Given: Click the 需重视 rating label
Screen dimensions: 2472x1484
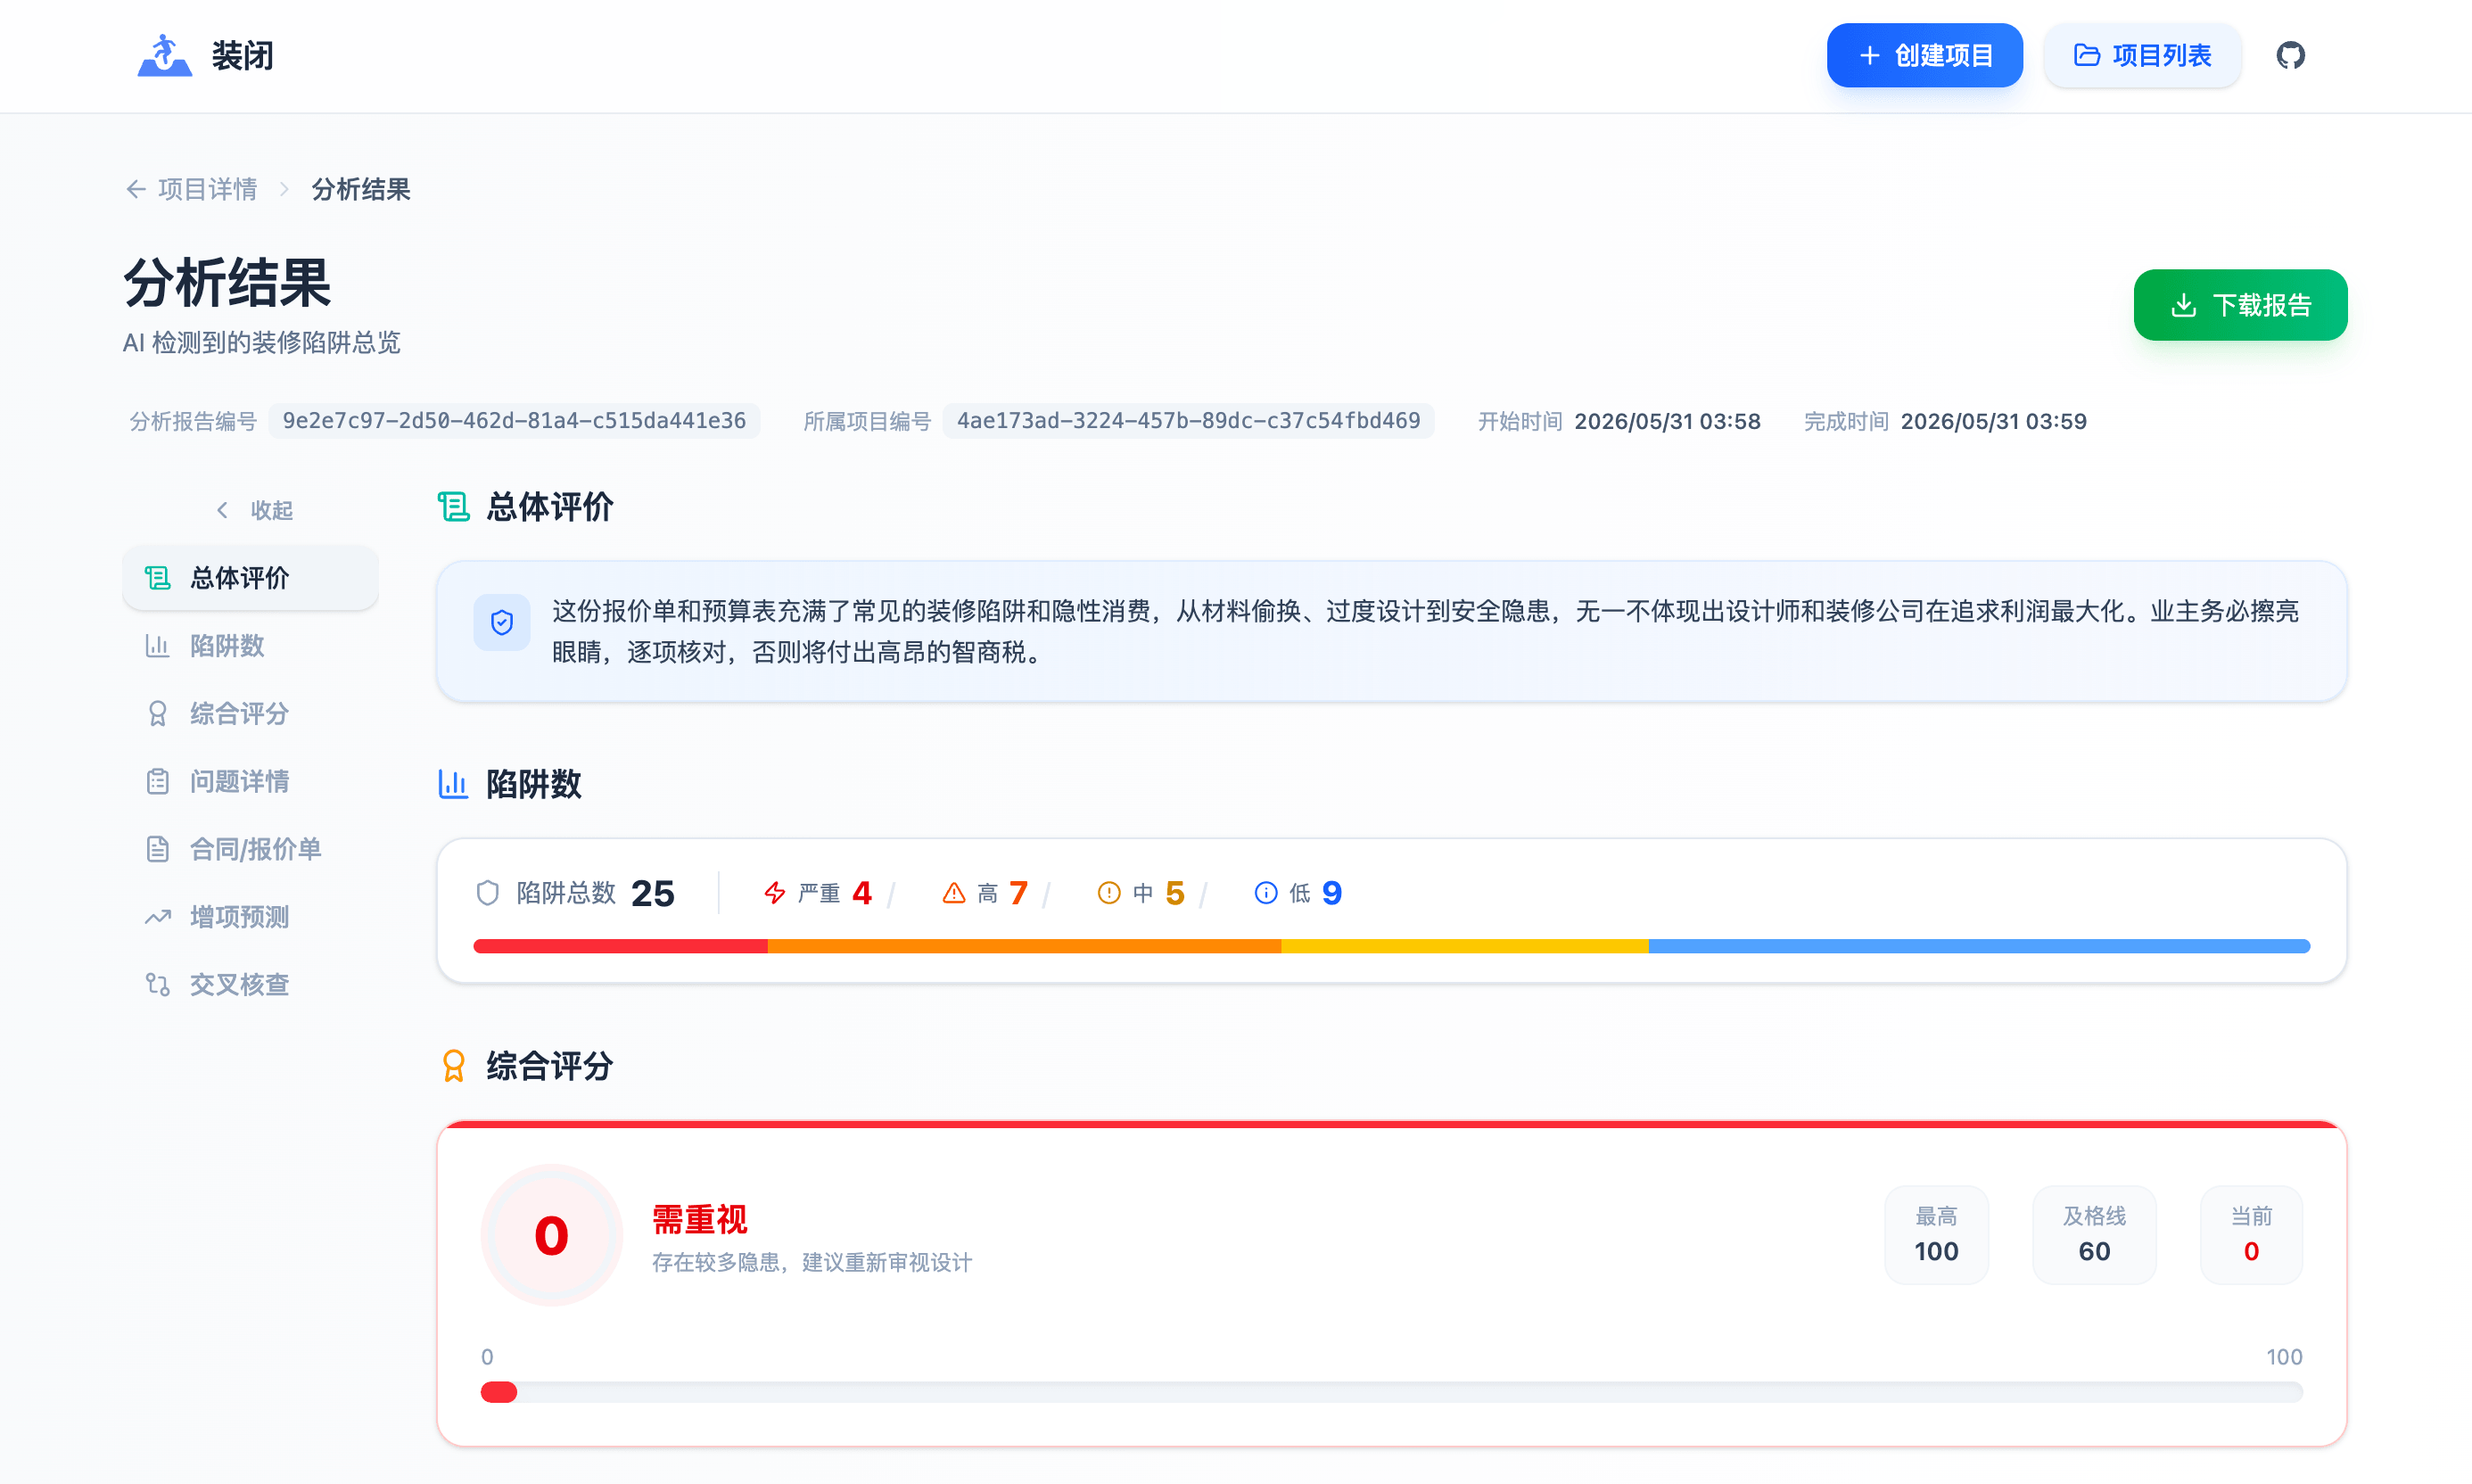Looking at the screenshot, I should pyautogui.click(x=700, y=1219).
